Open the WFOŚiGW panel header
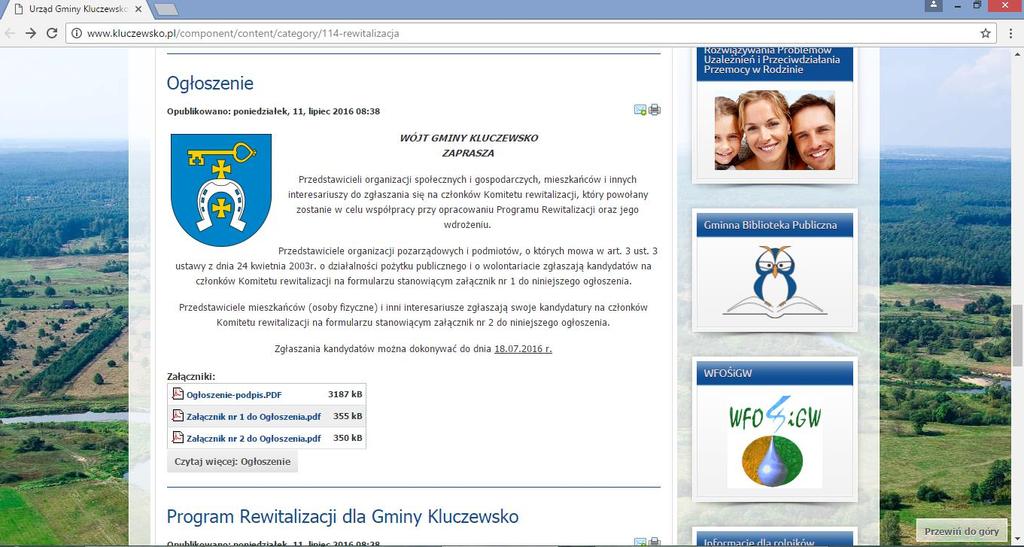 tap(775, 373)
